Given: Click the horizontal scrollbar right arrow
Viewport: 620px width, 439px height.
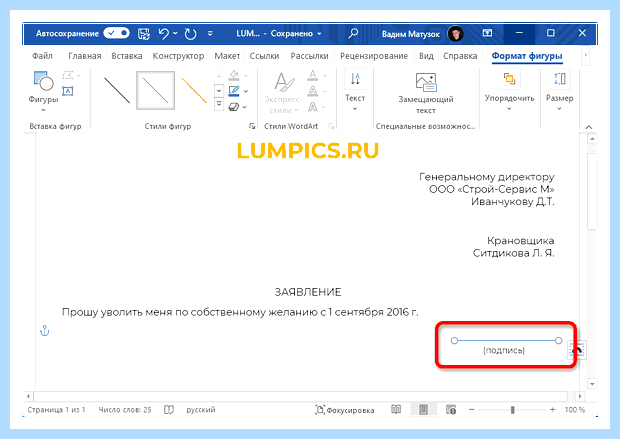Looking at the screenshot, I should (x=580, y=396).
